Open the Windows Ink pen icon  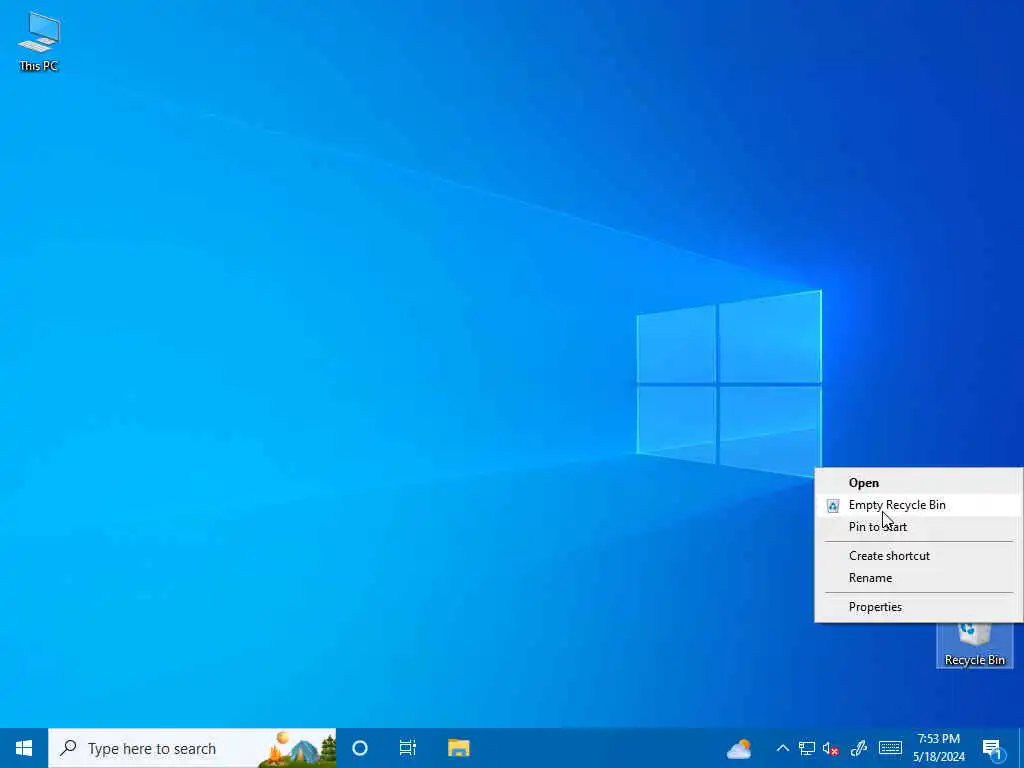coord(858,748)
